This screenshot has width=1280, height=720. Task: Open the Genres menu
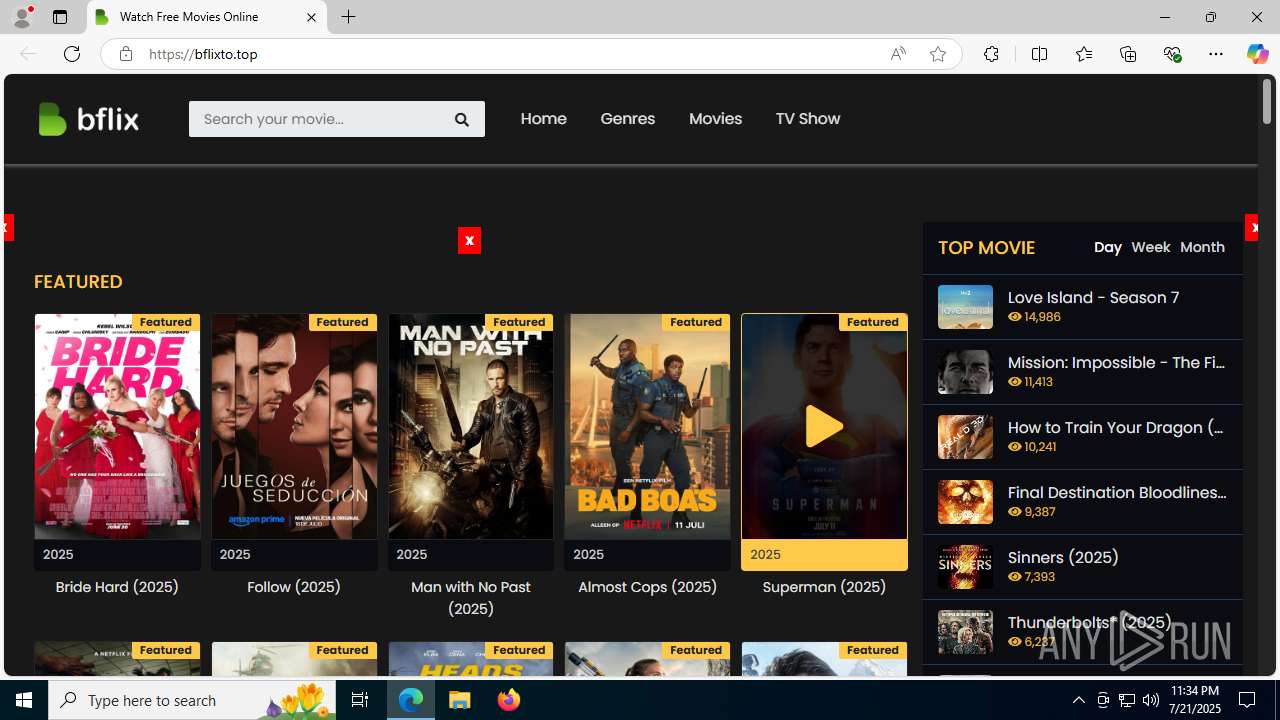(x=628, y=119)
